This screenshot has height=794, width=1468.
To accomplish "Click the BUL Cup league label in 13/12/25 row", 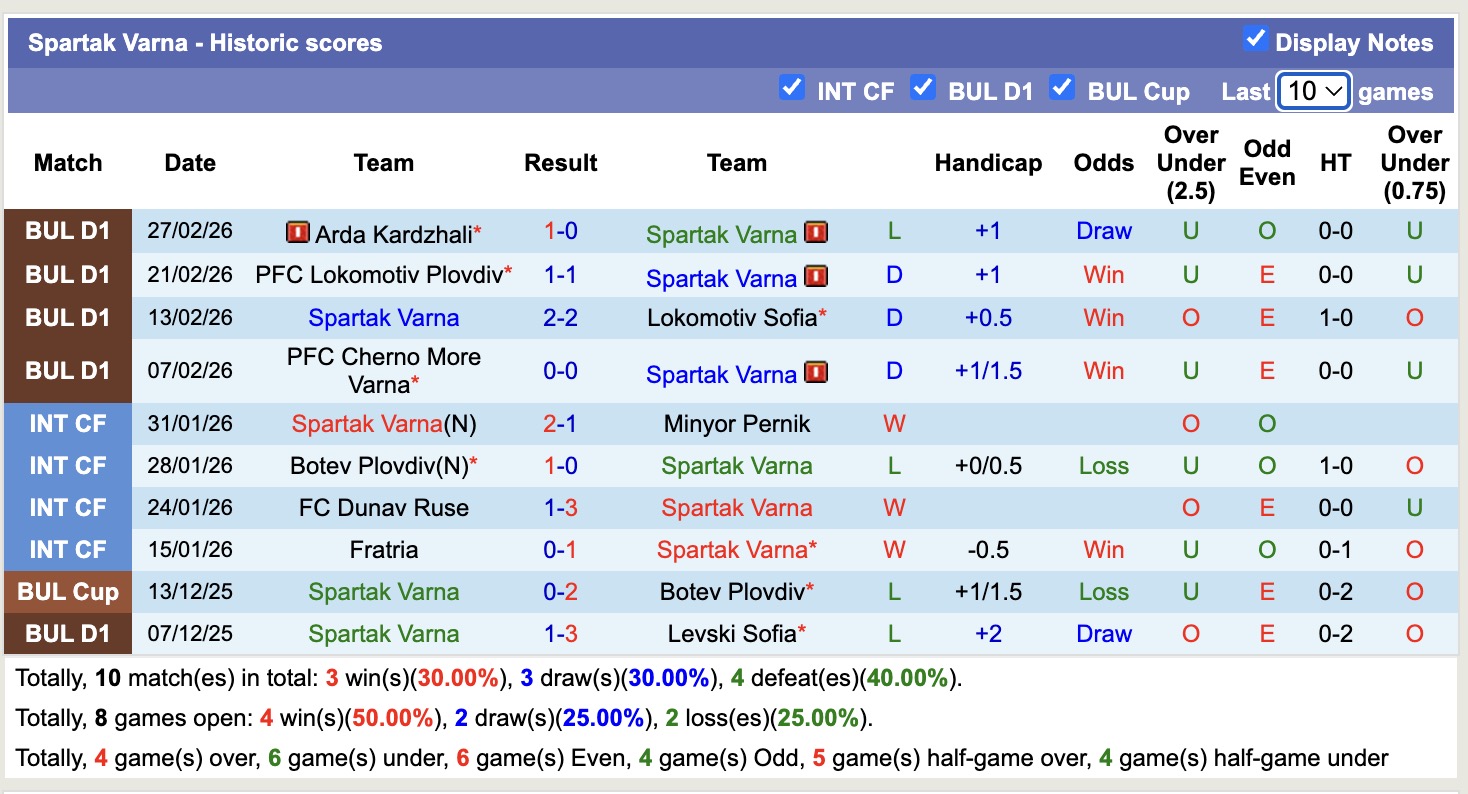I will tap(68, 592).
